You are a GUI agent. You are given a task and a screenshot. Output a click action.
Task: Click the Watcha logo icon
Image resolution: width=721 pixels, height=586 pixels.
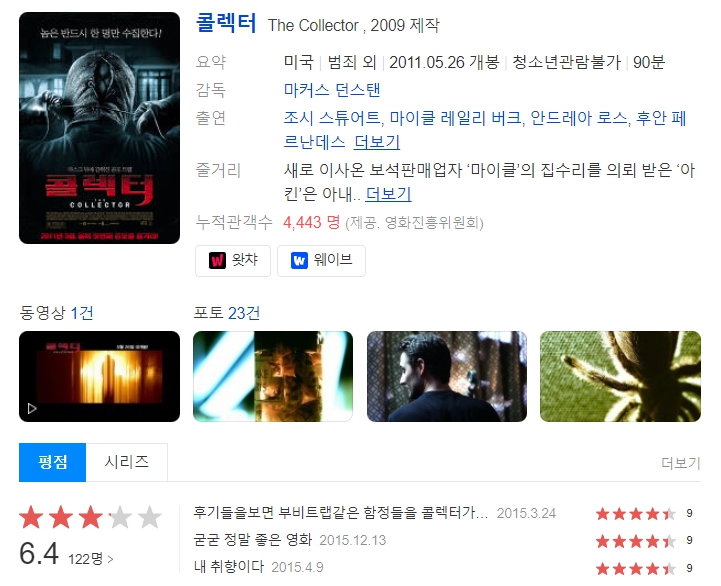[x=217, y=260]
